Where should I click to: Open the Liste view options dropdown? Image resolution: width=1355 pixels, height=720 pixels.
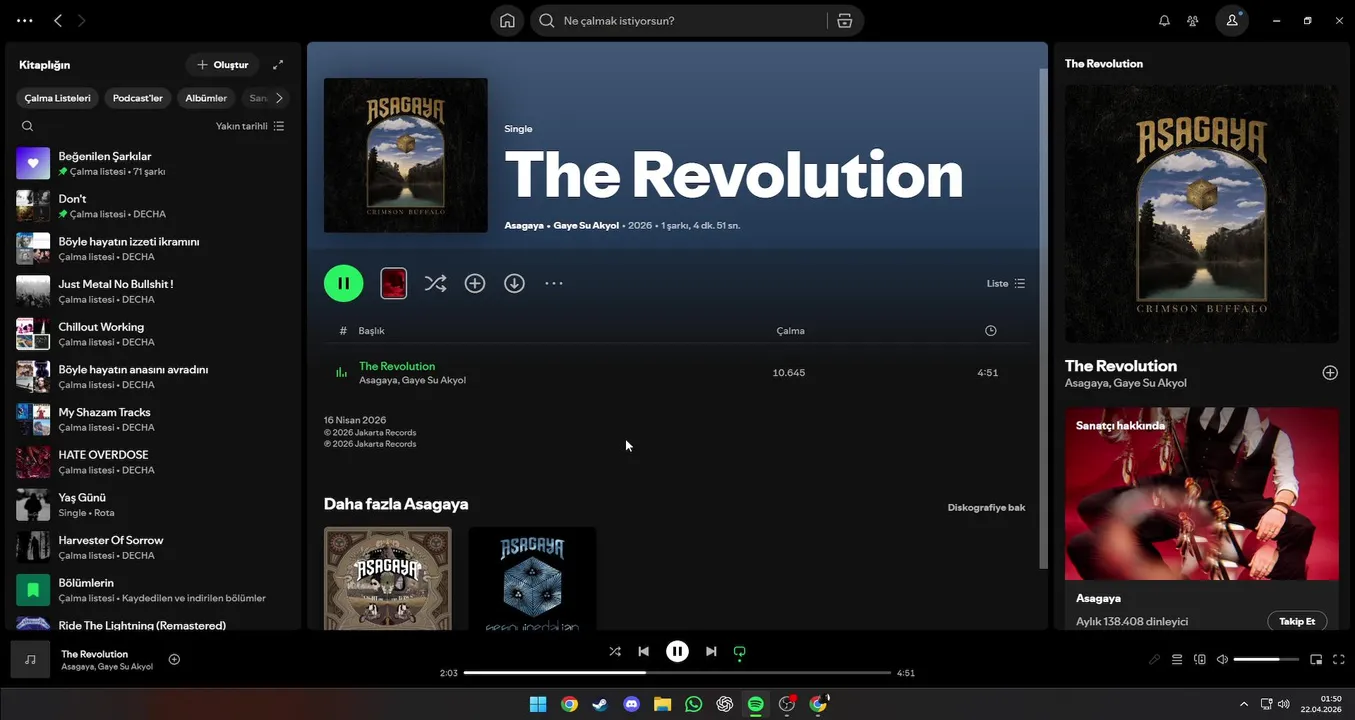point(1005,283)
